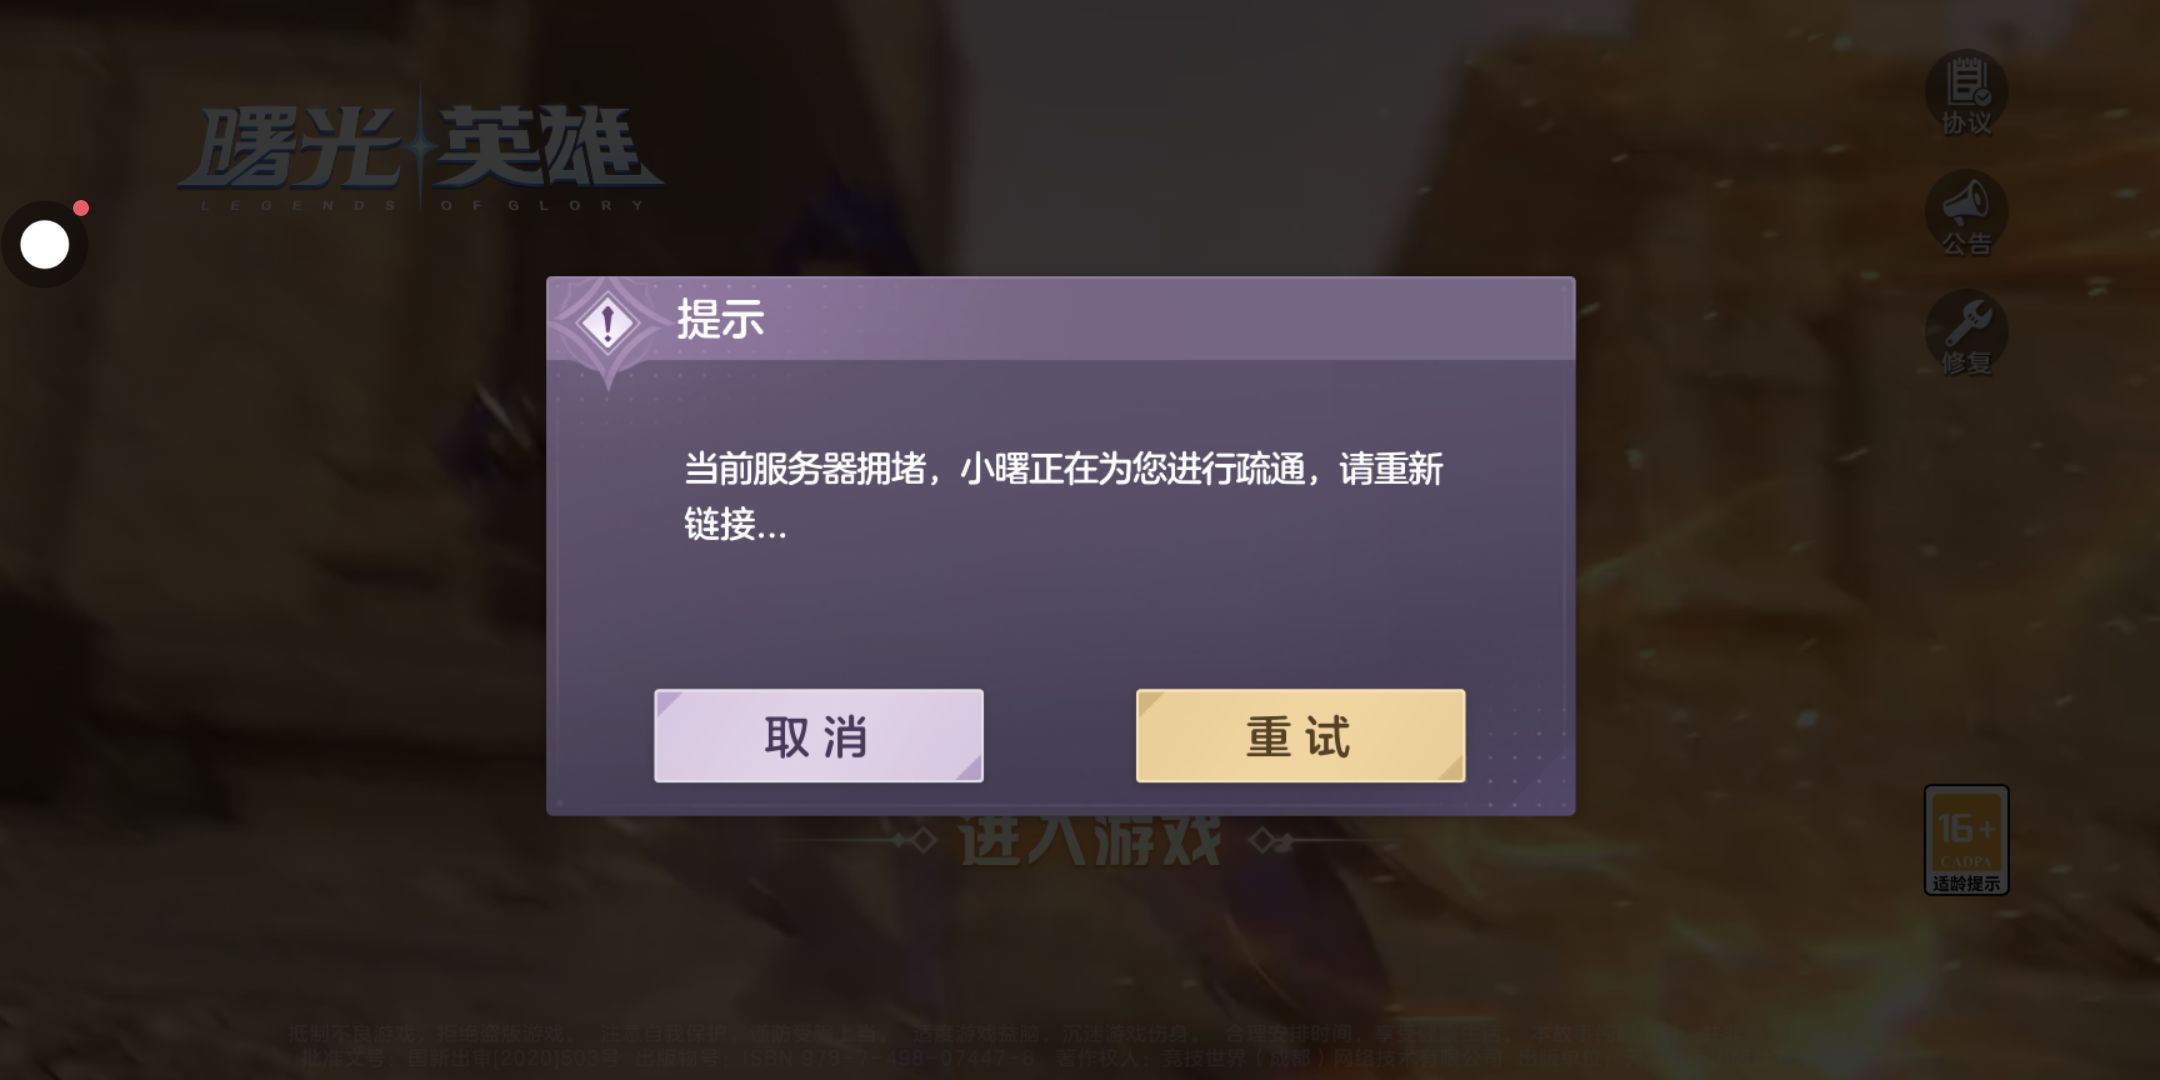This screenshot has width=2160, height=1080.
Task: Click the exclamation warning diamond icon
Action: [607, 324]
